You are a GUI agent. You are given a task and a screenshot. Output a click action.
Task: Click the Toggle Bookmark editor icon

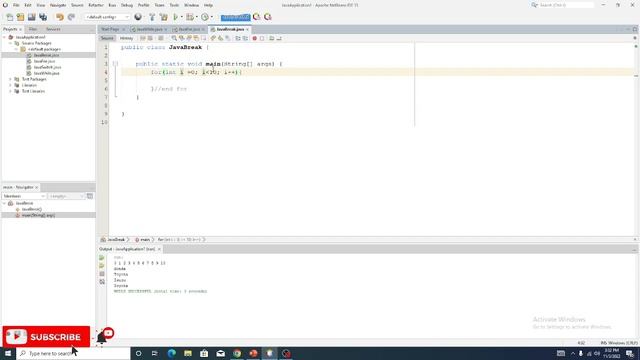228,38
